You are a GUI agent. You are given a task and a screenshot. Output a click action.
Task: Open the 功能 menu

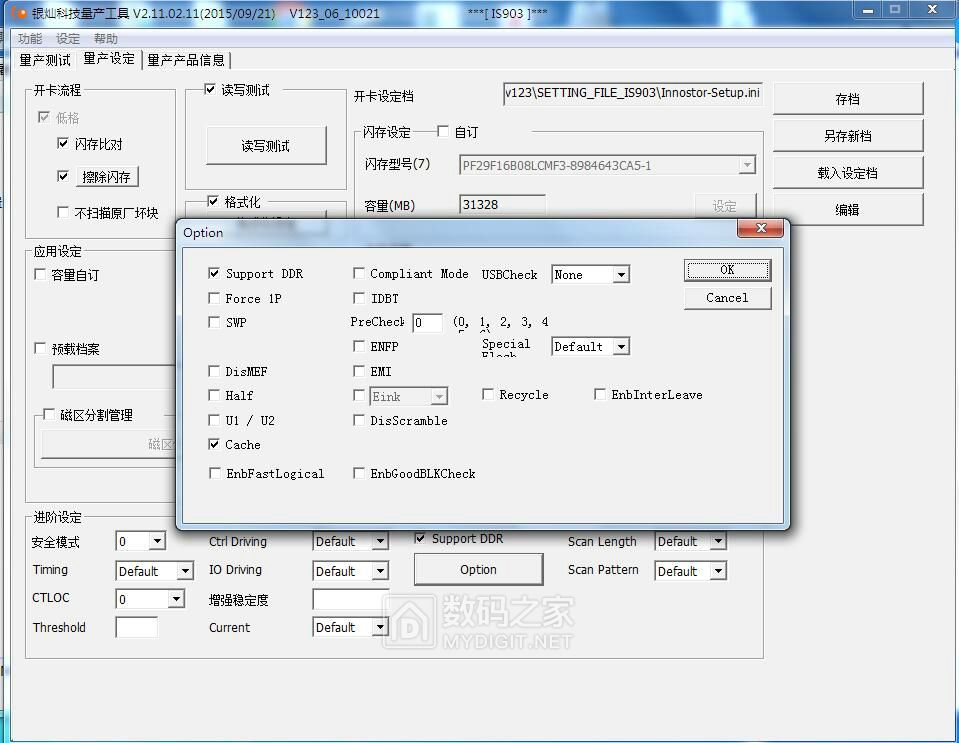(x=30, y=39)
